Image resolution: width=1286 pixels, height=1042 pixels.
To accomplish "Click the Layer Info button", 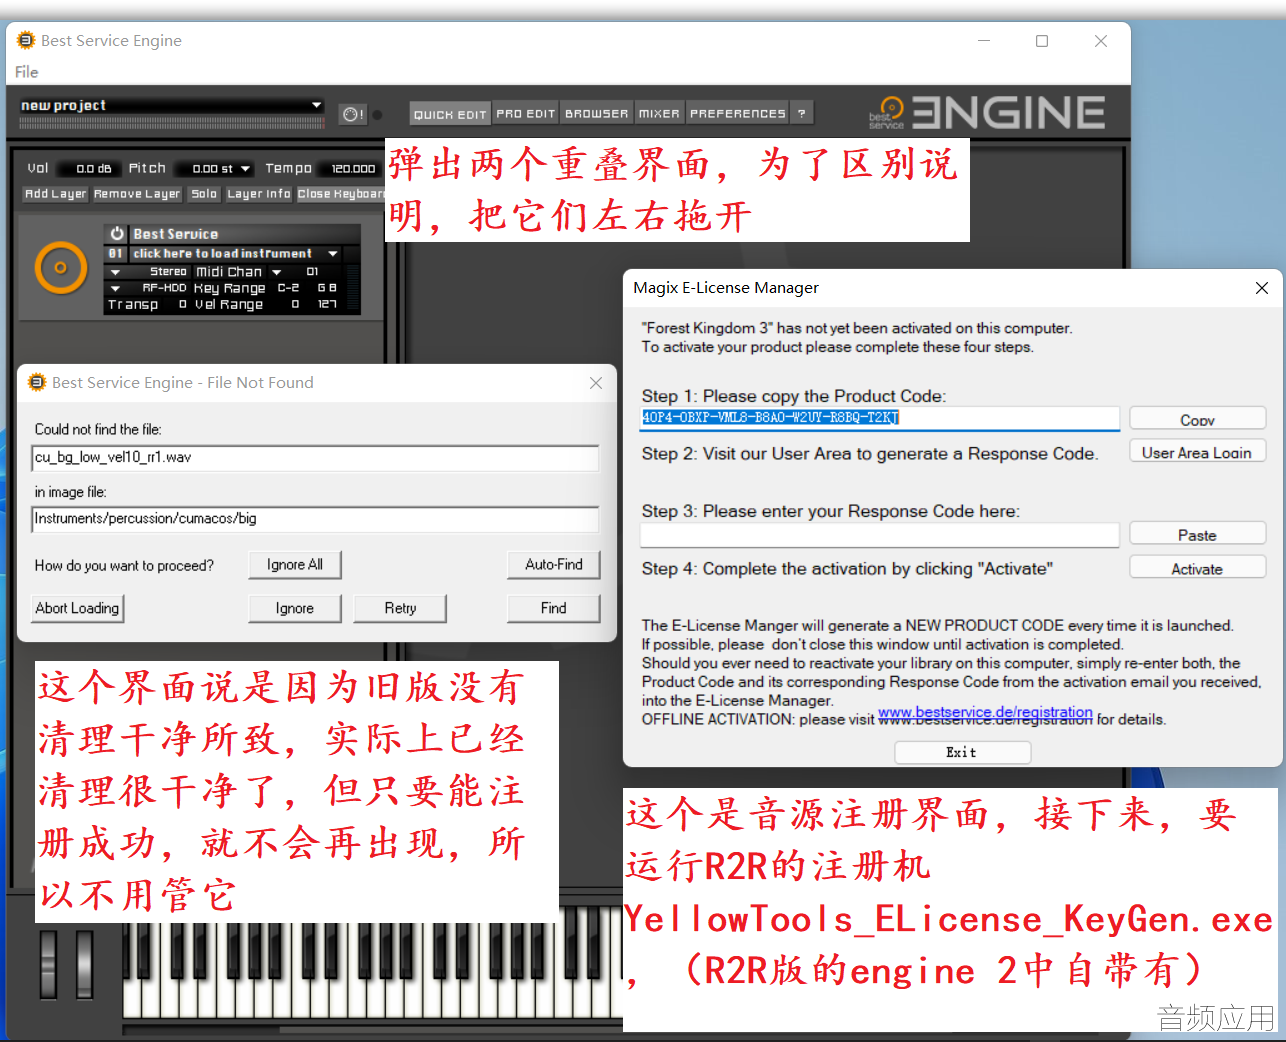I will point(259,194).
